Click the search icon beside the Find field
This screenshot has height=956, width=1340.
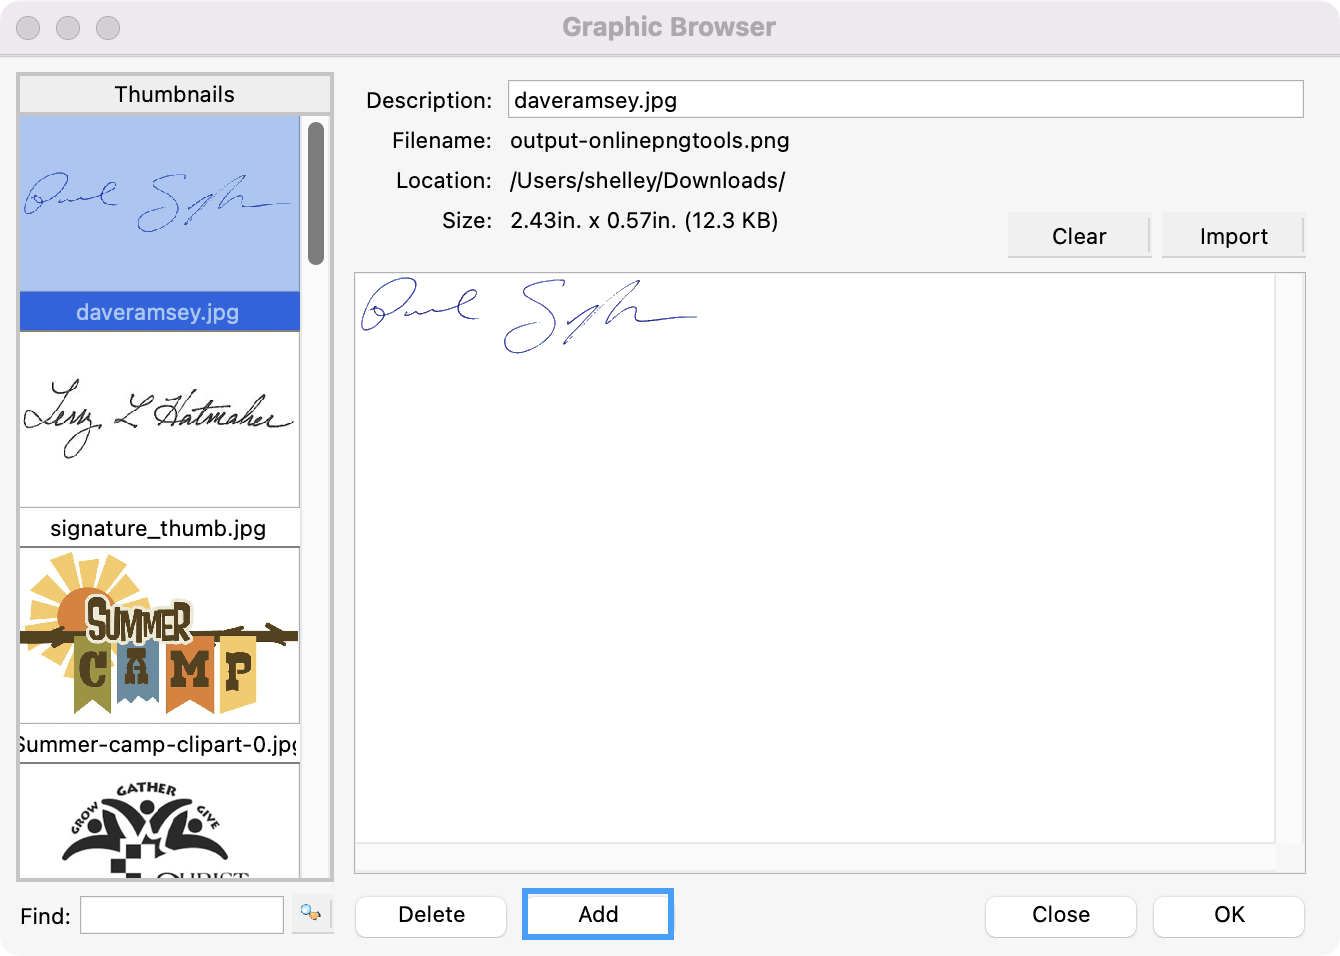311,914
